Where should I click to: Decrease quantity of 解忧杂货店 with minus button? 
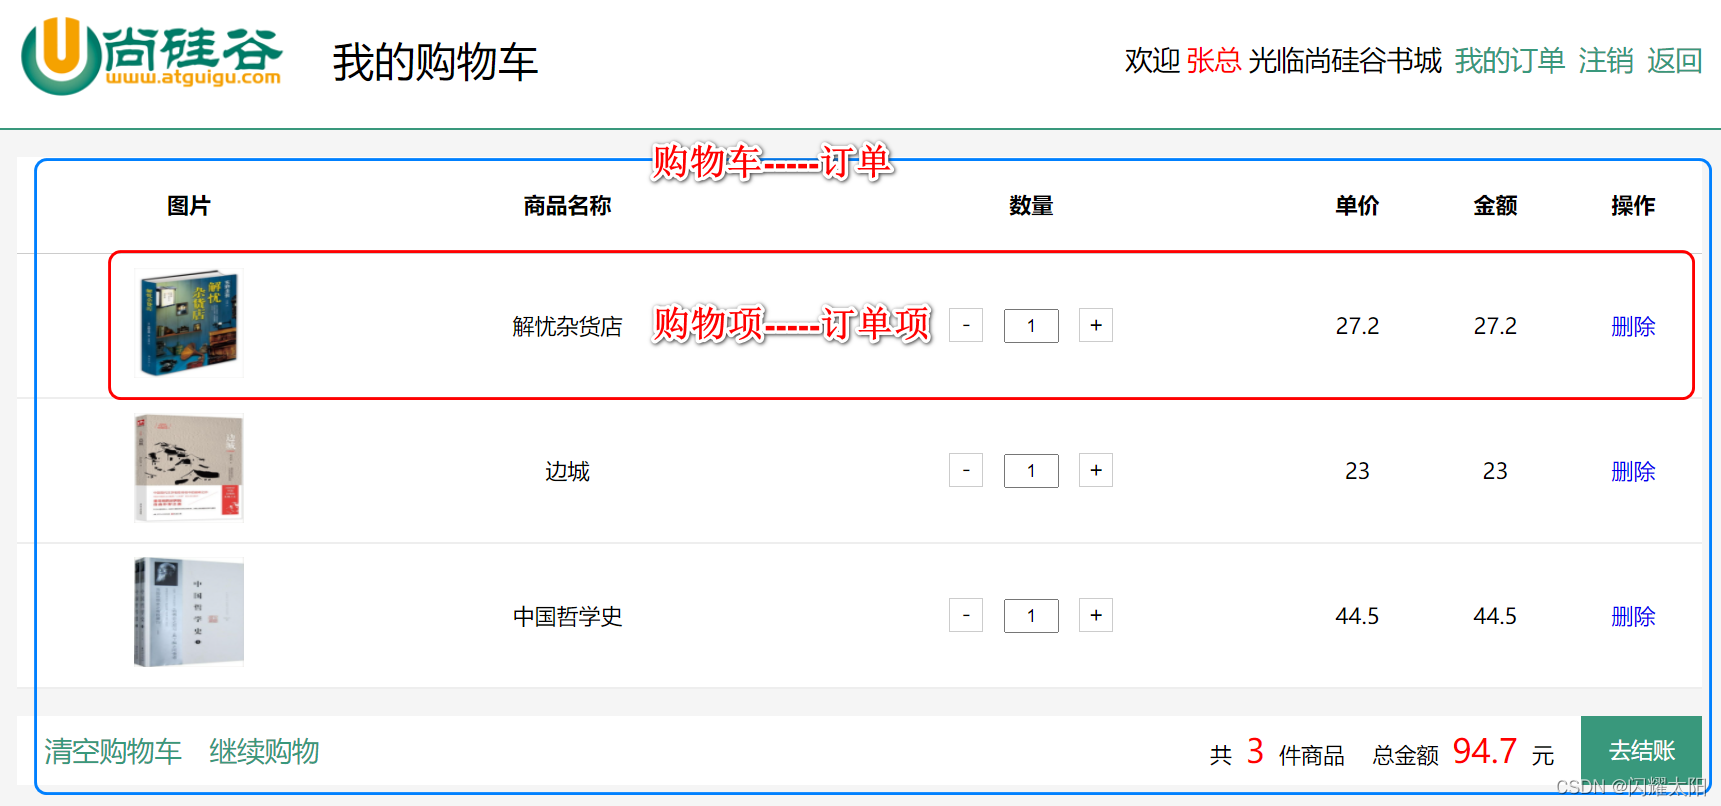[x=965, y=325]
